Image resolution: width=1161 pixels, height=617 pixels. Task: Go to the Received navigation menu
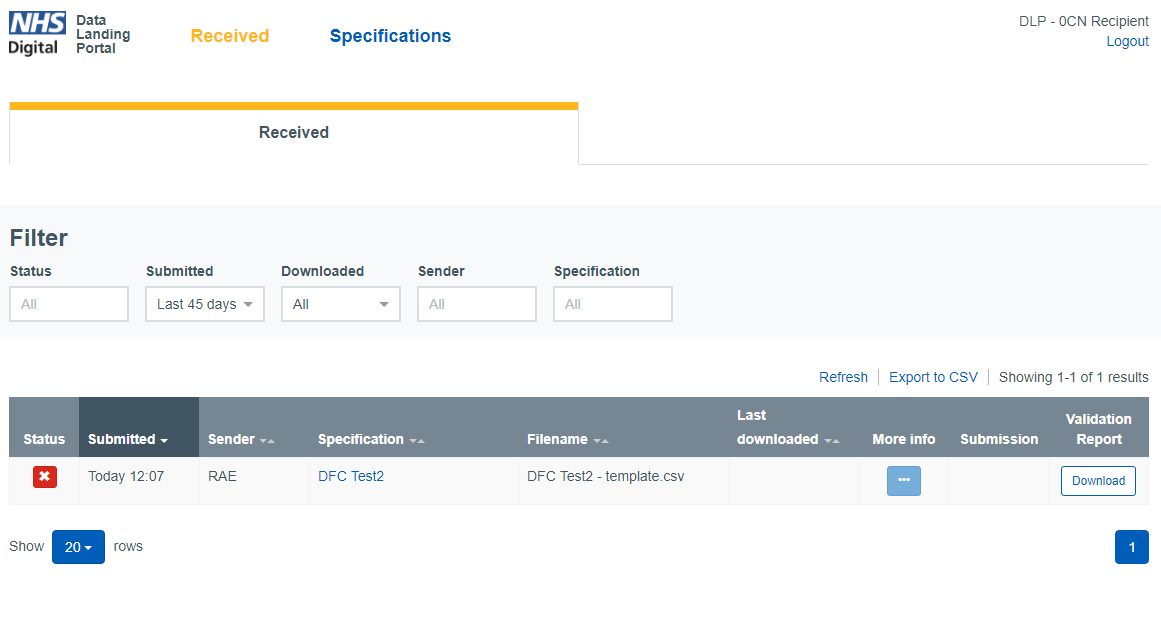click(230, 36)
